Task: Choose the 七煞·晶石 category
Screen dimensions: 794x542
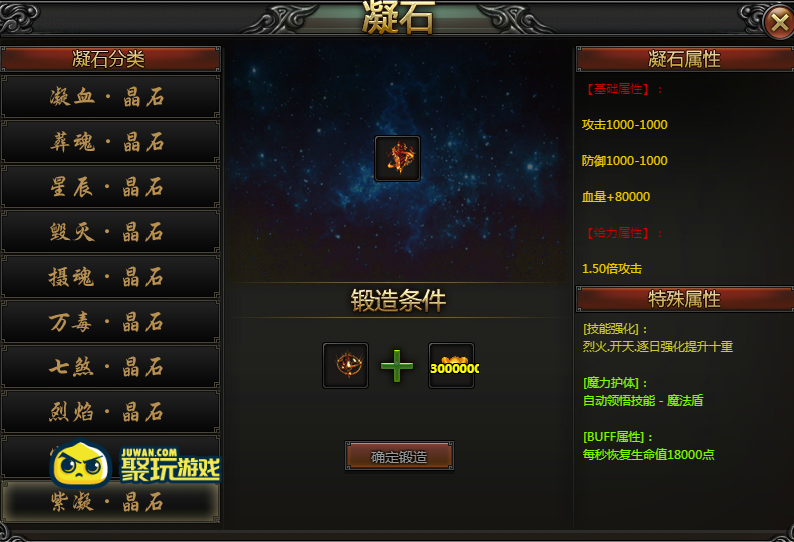Action: pos(110,367)
